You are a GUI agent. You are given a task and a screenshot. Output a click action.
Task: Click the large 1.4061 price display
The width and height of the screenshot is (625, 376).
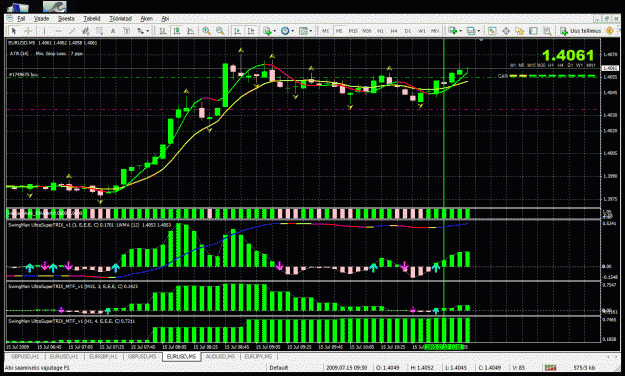[x=568, y=55]
